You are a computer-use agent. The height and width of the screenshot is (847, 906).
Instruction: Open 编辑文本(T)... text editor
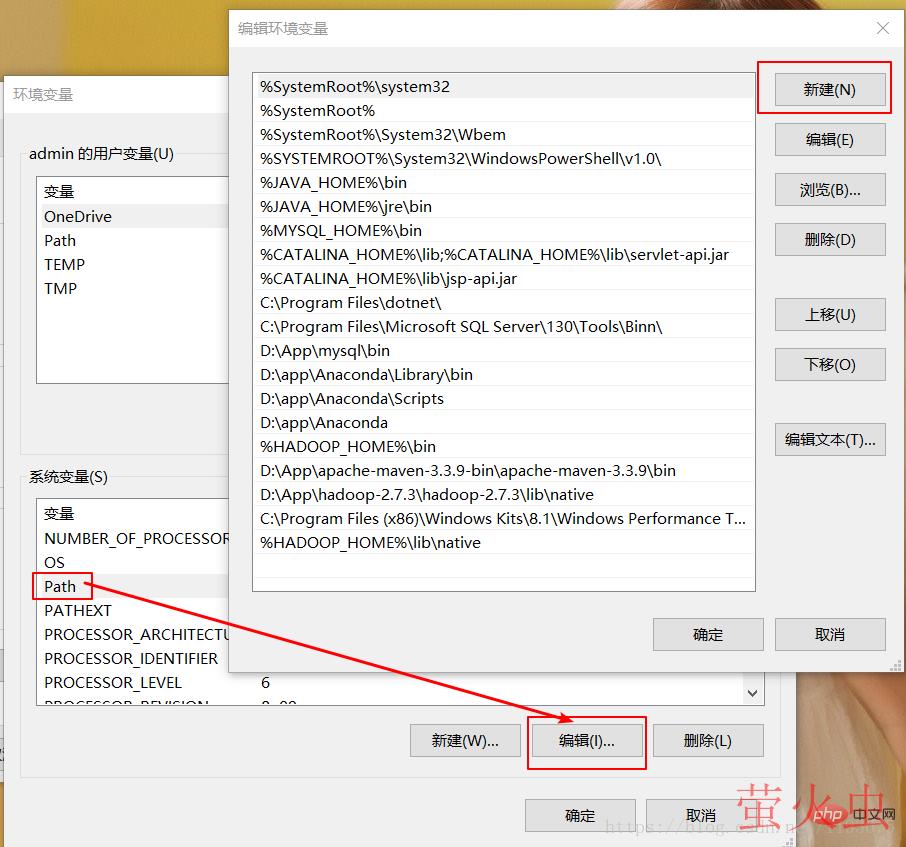point(830,440)
